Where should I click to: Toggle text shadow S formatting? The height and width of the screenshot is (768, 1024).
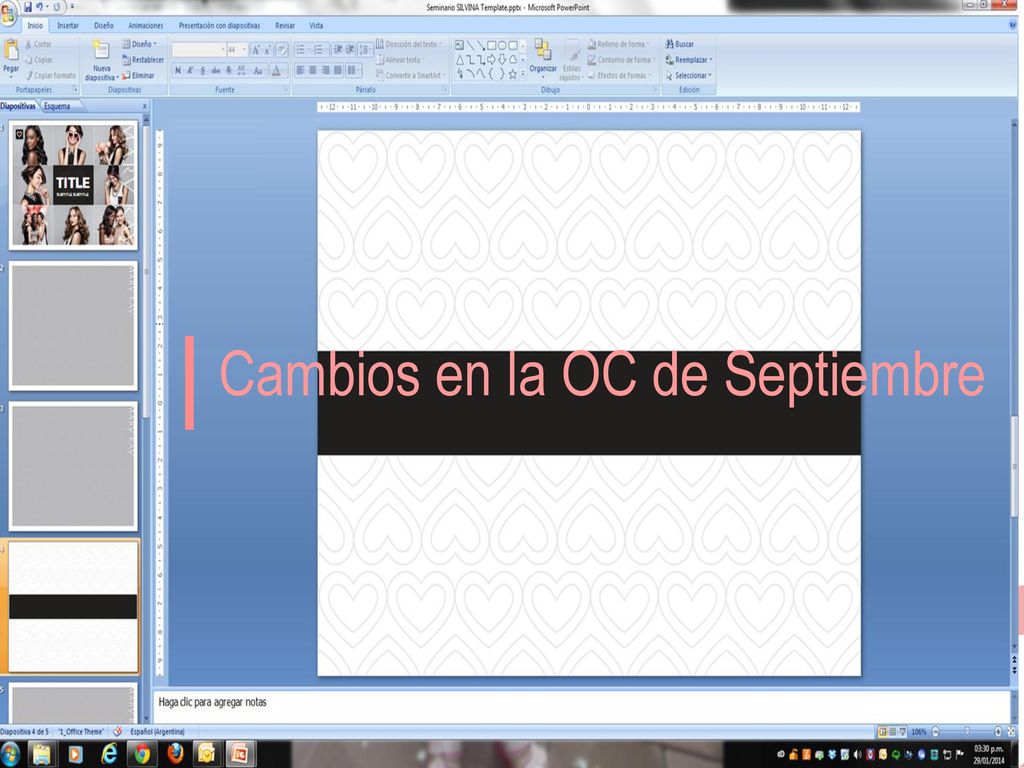[x=228, y=71]
